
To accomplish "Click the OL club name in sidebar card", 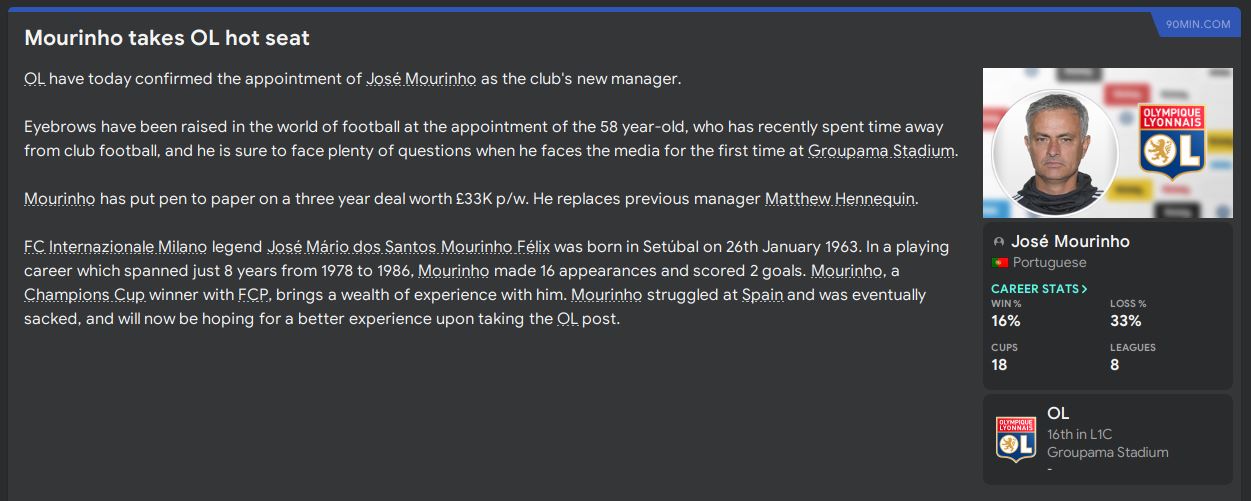I will [x=1058, y=413].
